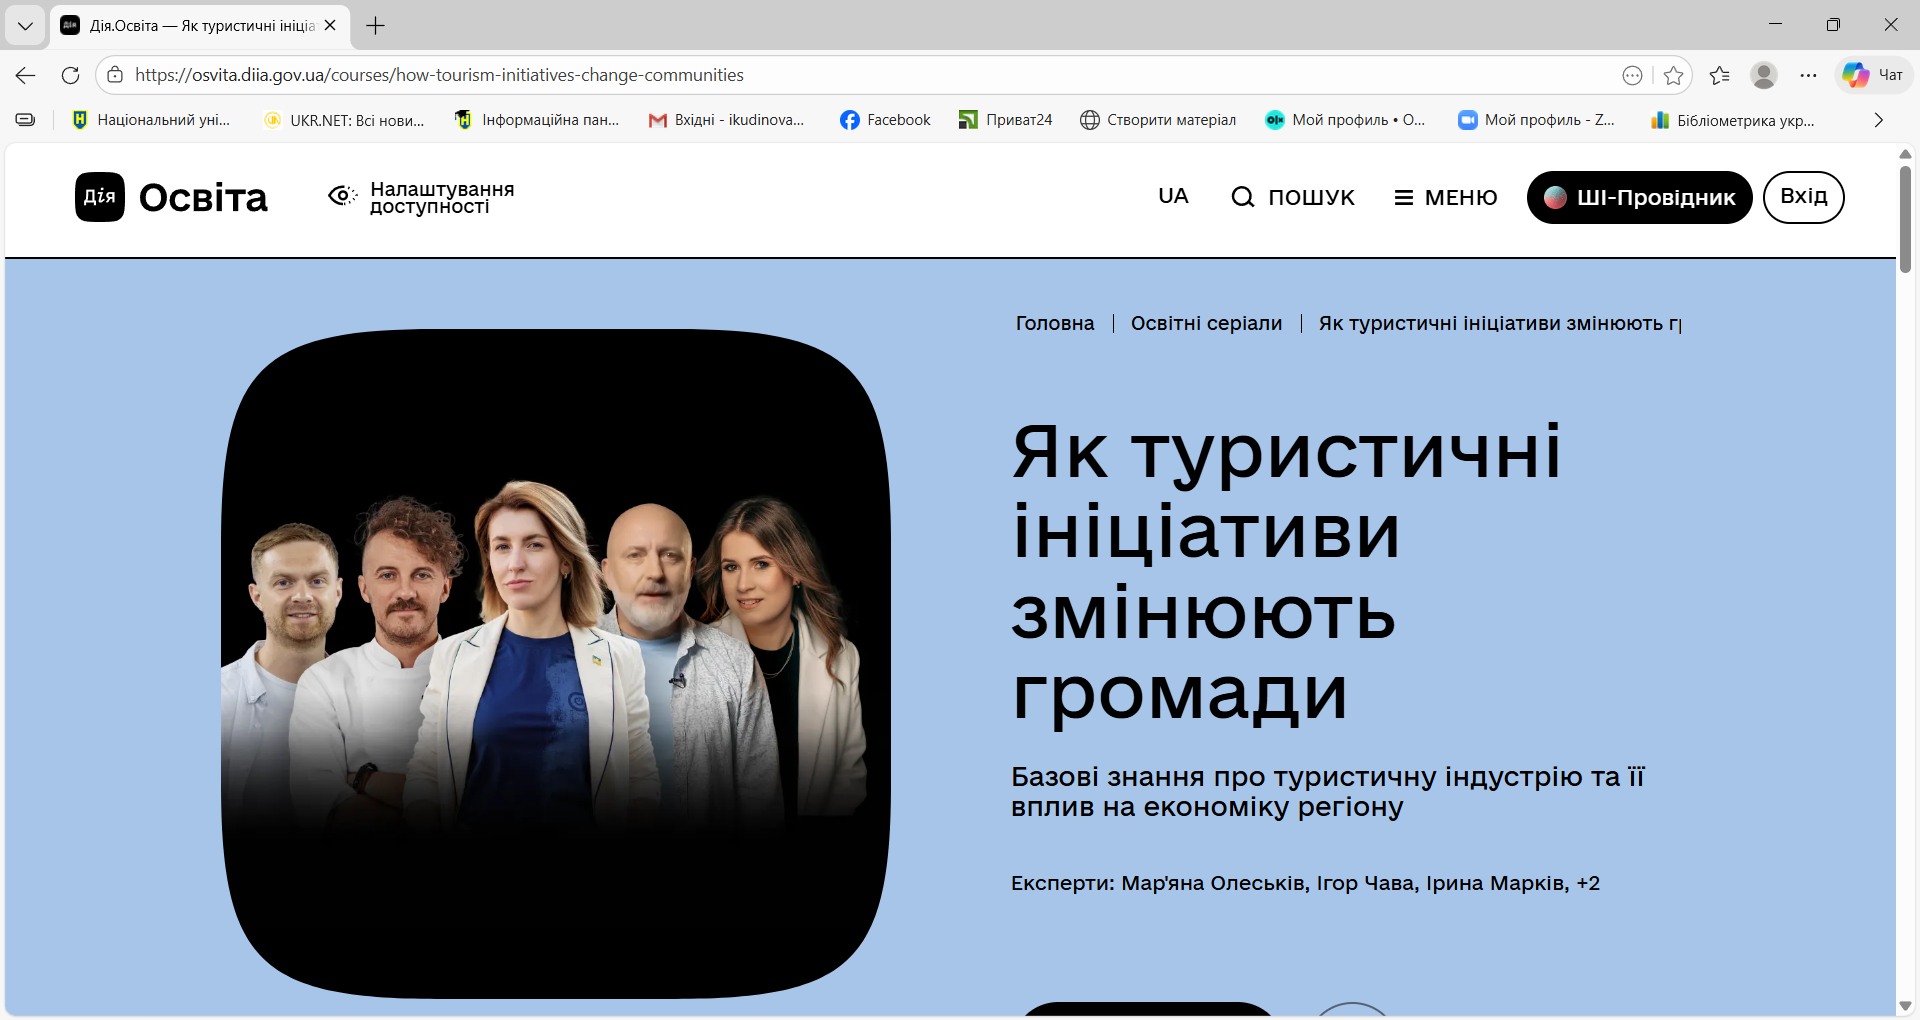Click the Gmail bookmark logo icon
This screenshot has width=1920, height=1020.
(x=657, y=120)
